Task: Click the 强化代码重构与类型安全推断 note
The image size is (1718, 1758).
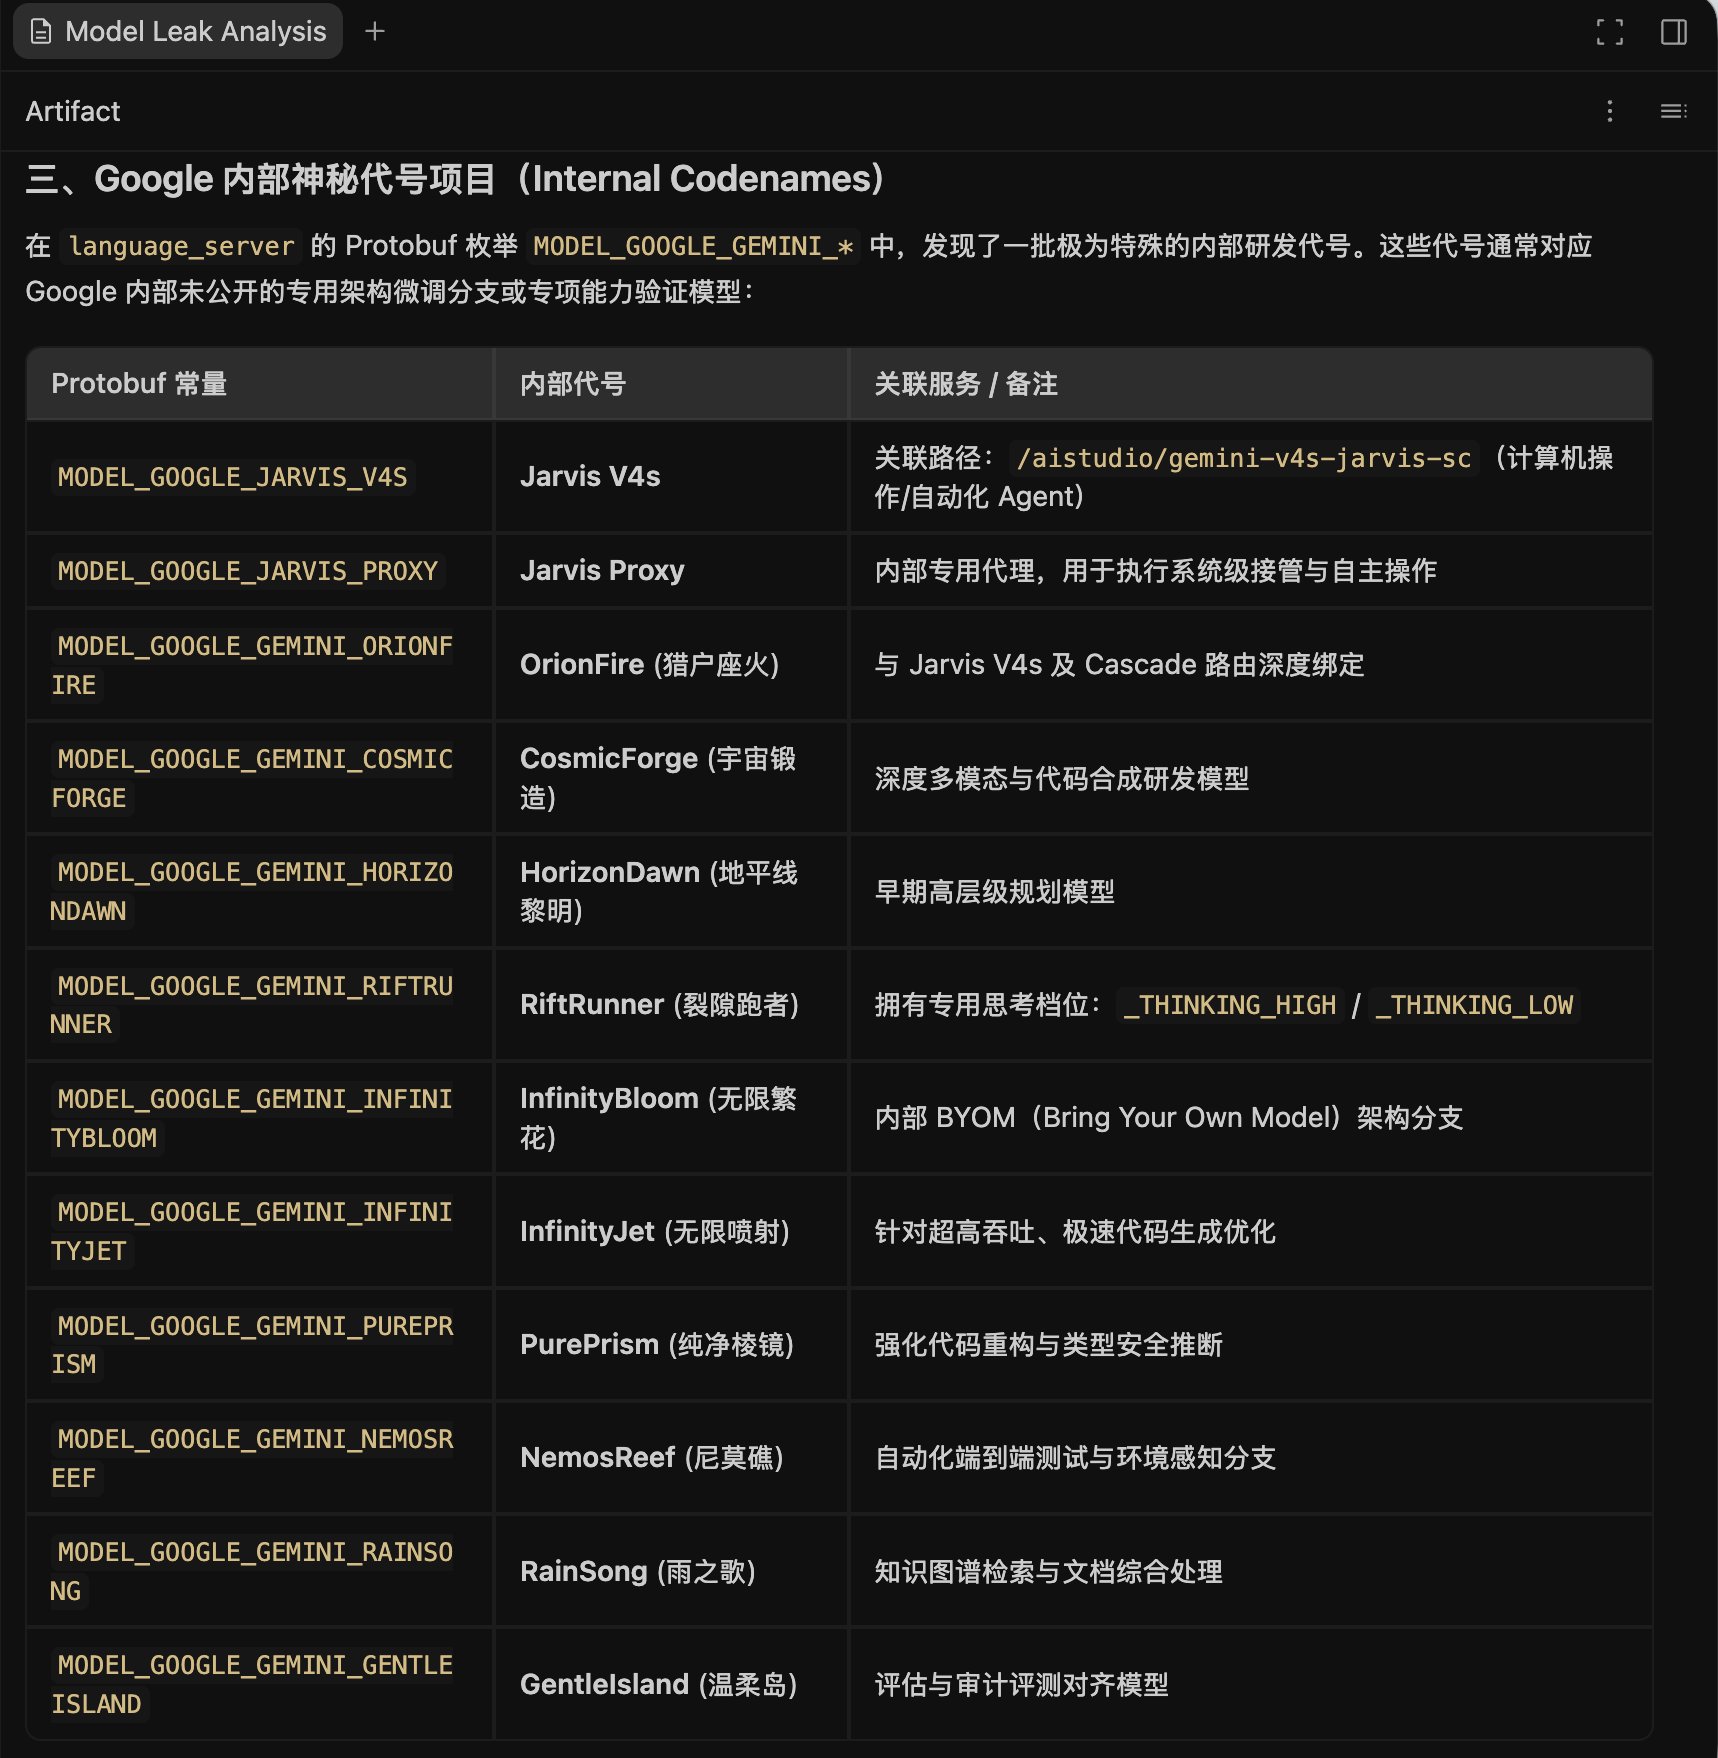Action: [x=1048, y=1344]
